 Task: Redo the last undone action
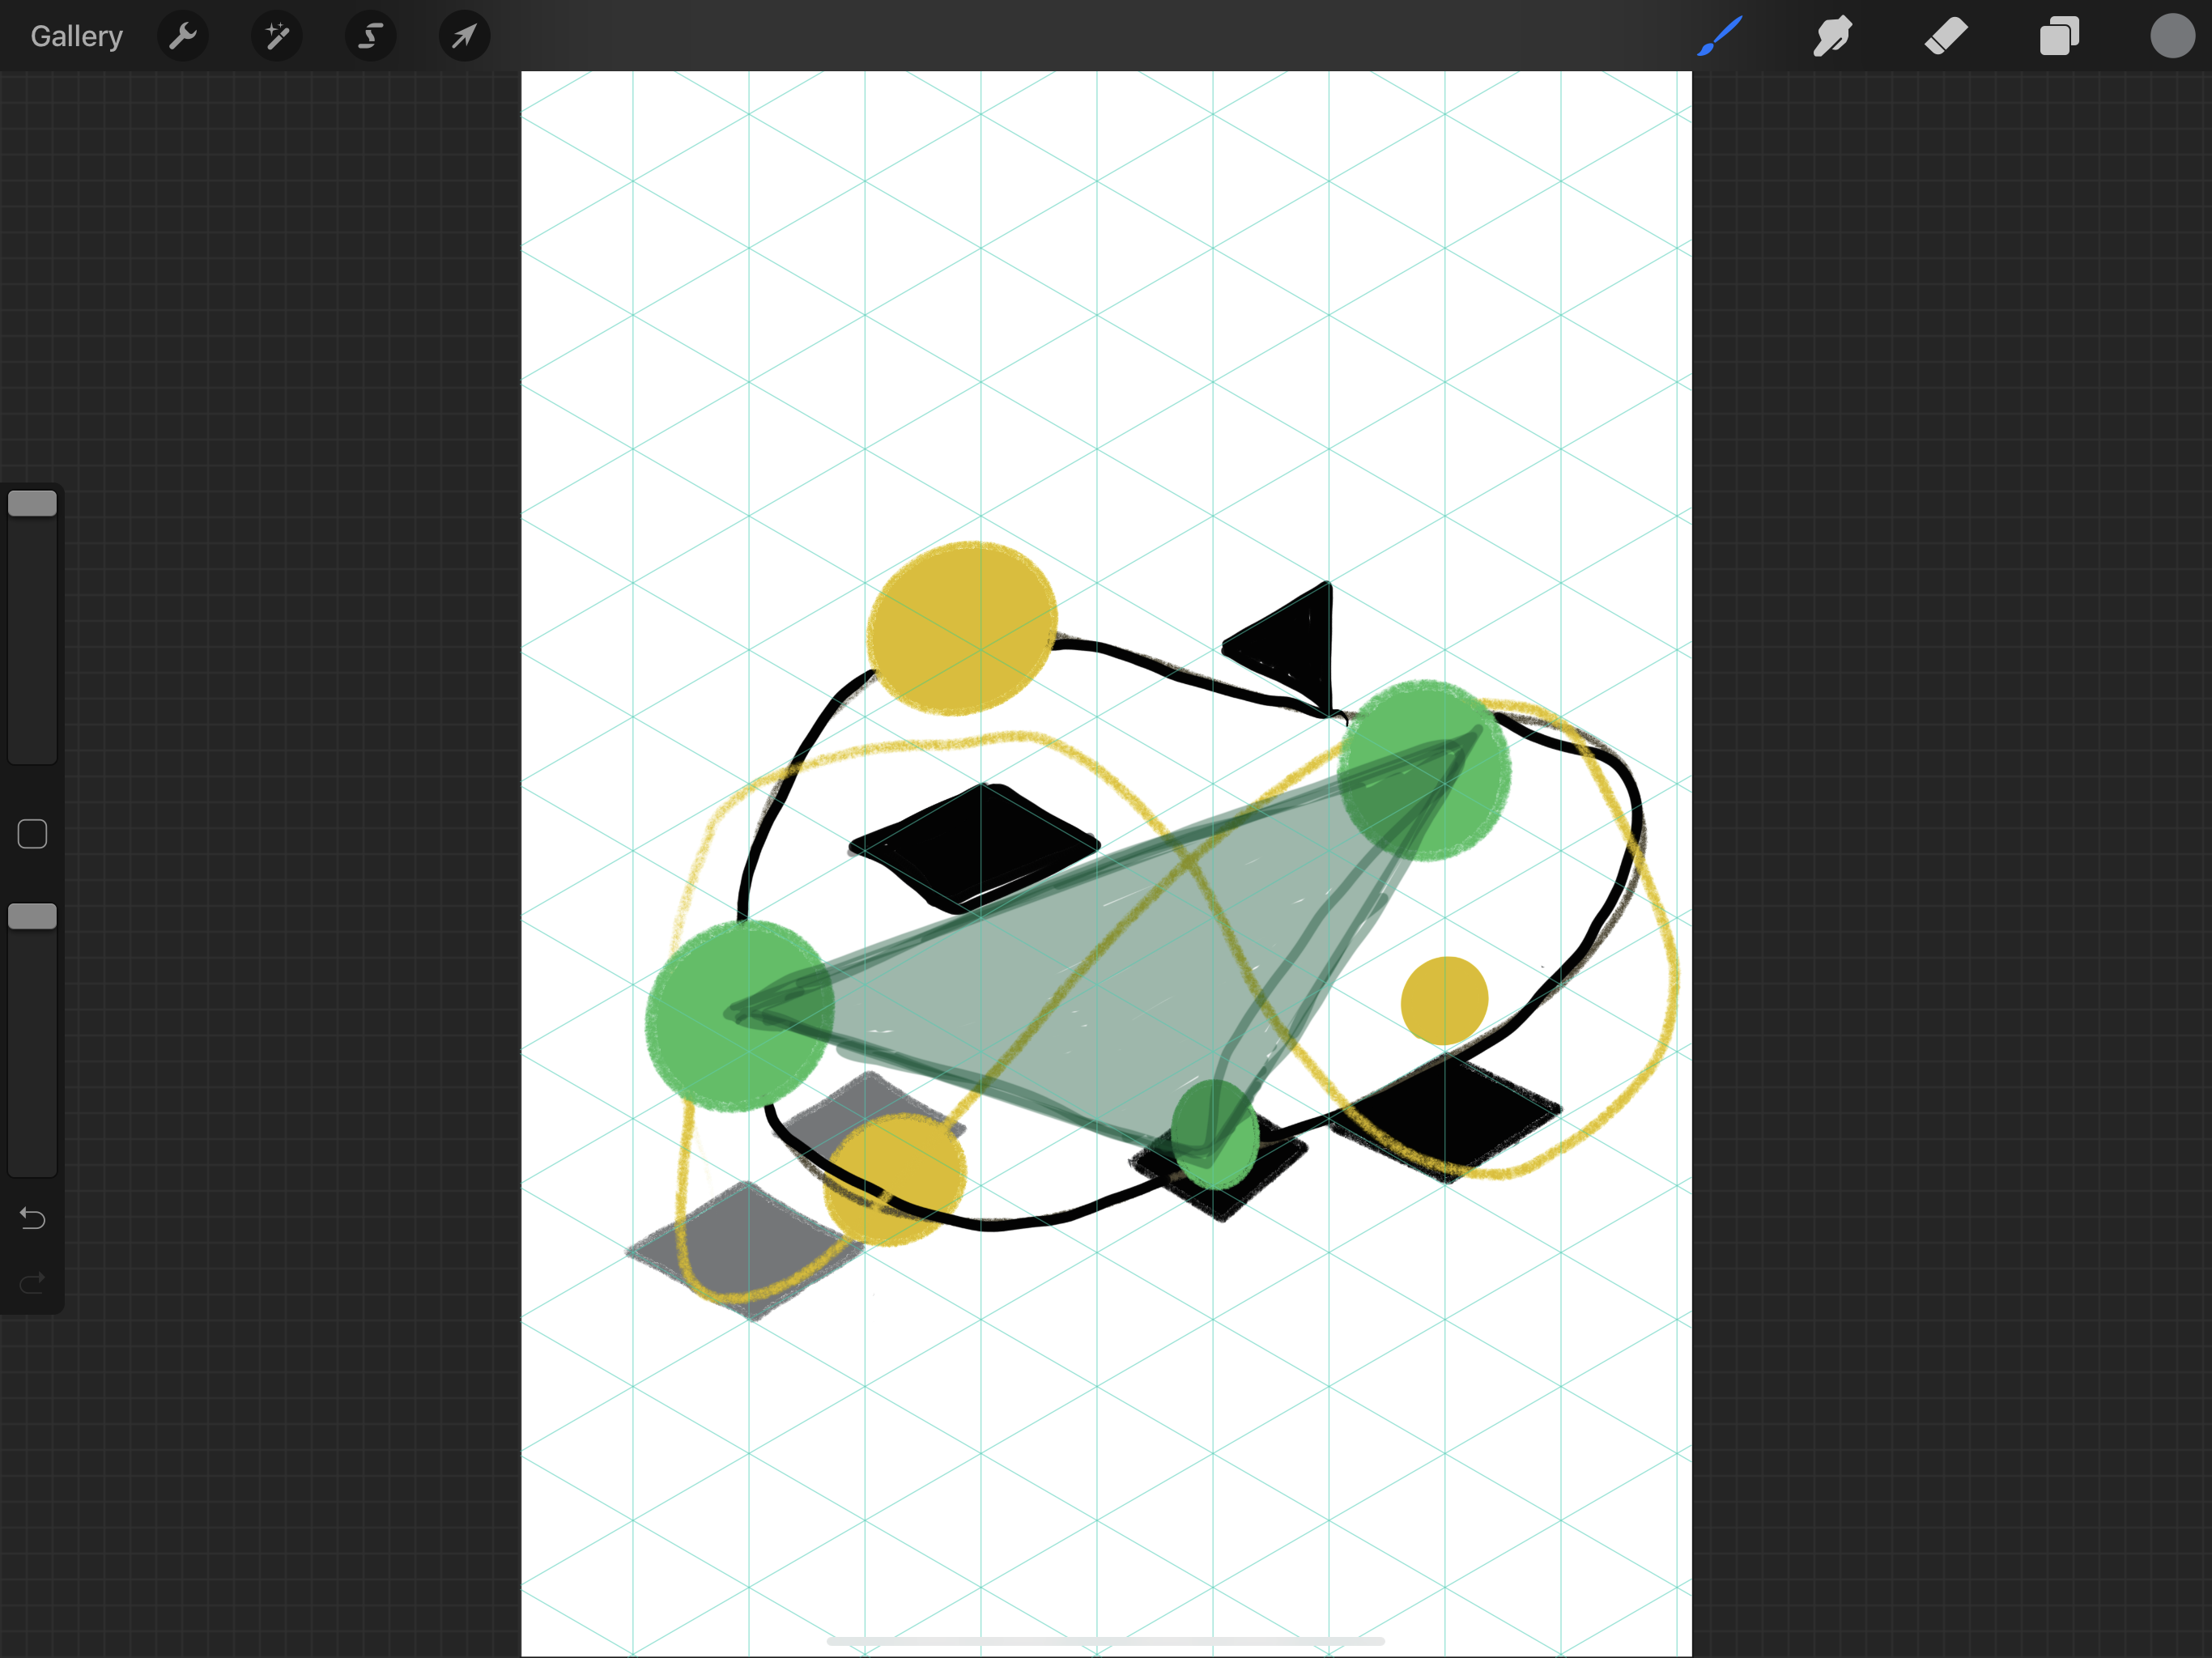32,1282
